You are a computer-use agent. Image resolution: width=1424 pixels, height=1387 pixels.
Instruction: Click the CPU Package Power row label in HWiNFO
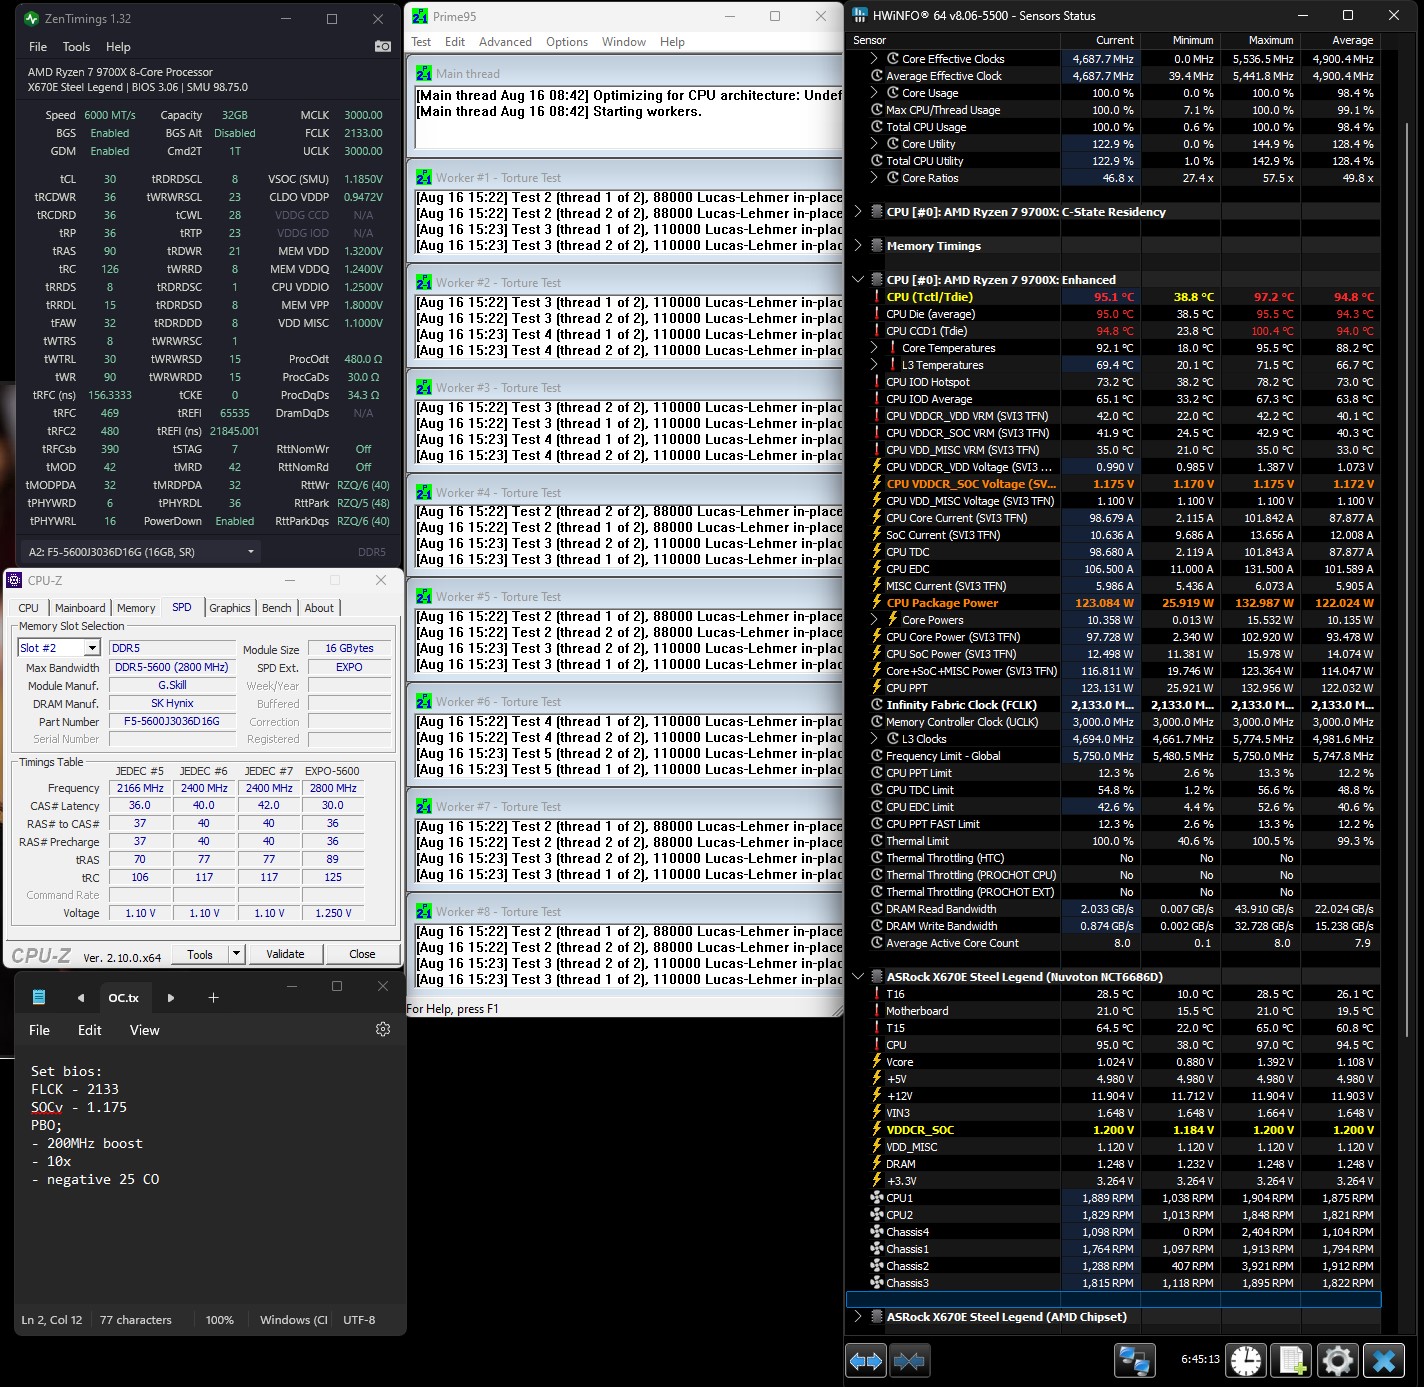point(942,603)
